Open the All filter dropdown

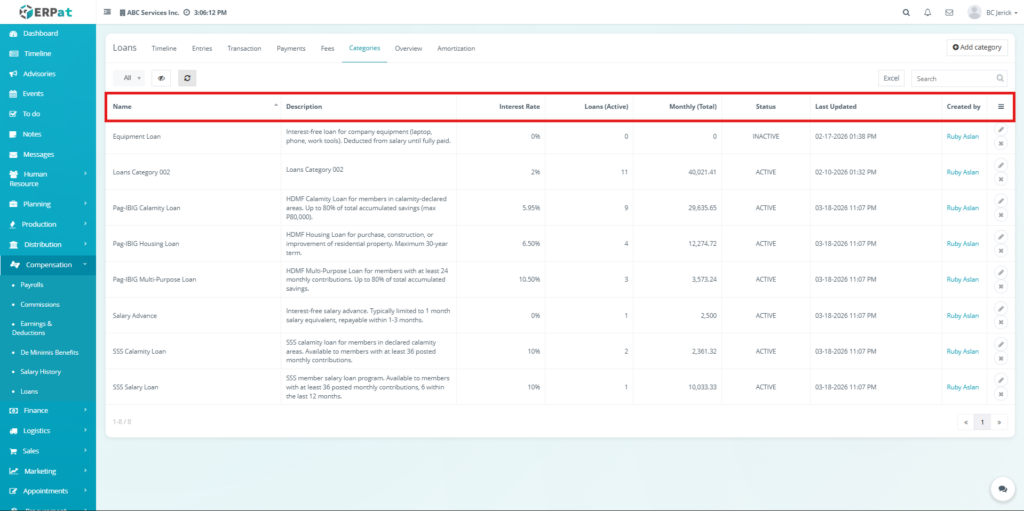tap(130, 77)
